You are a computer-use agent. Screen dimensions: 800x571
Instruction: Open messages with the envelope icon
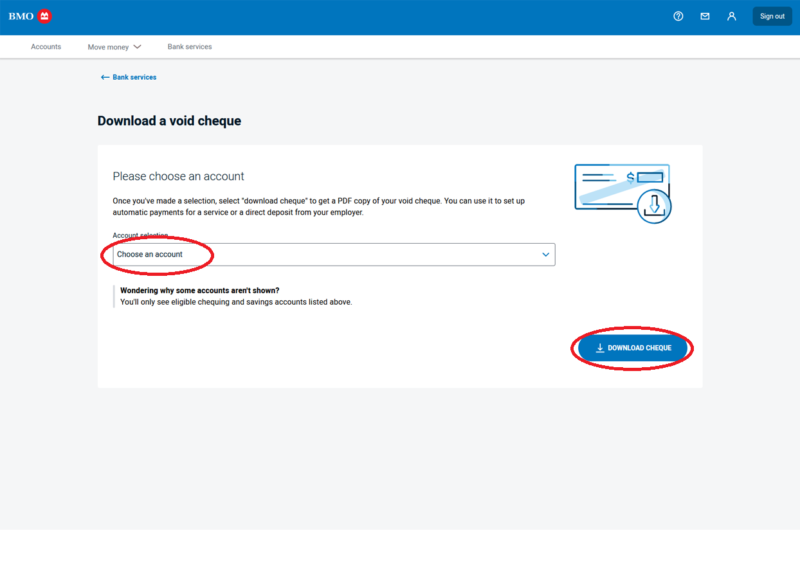pyautogui.click(x=705, y=16)
